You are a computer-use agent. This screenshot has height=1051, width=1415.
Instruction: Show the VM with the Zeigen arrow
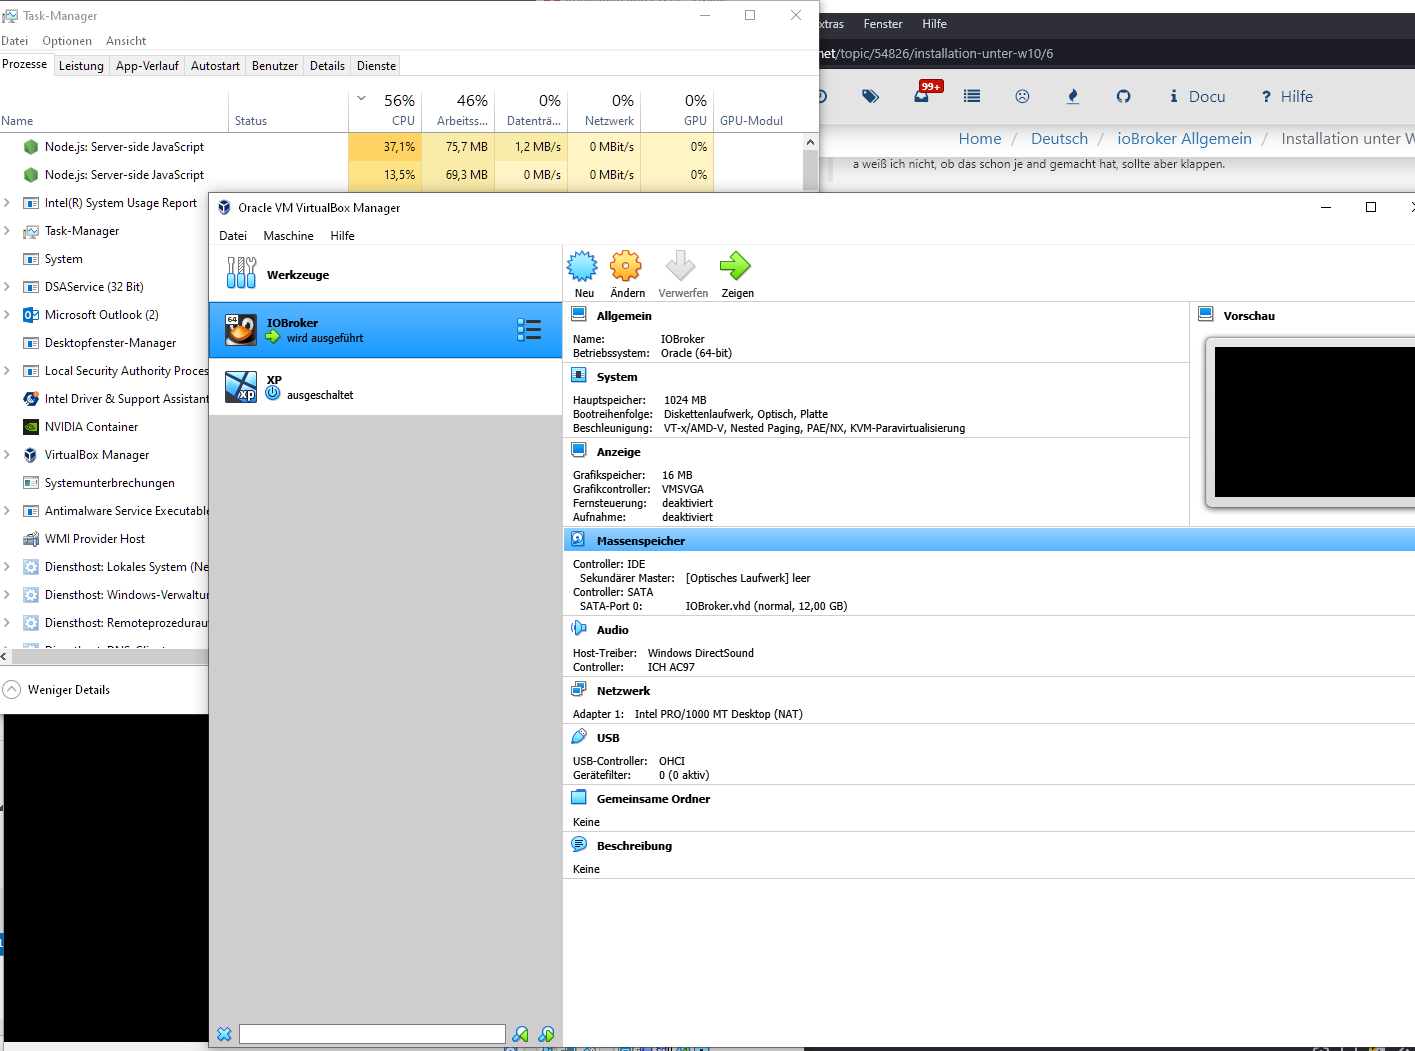click(735, 266)
